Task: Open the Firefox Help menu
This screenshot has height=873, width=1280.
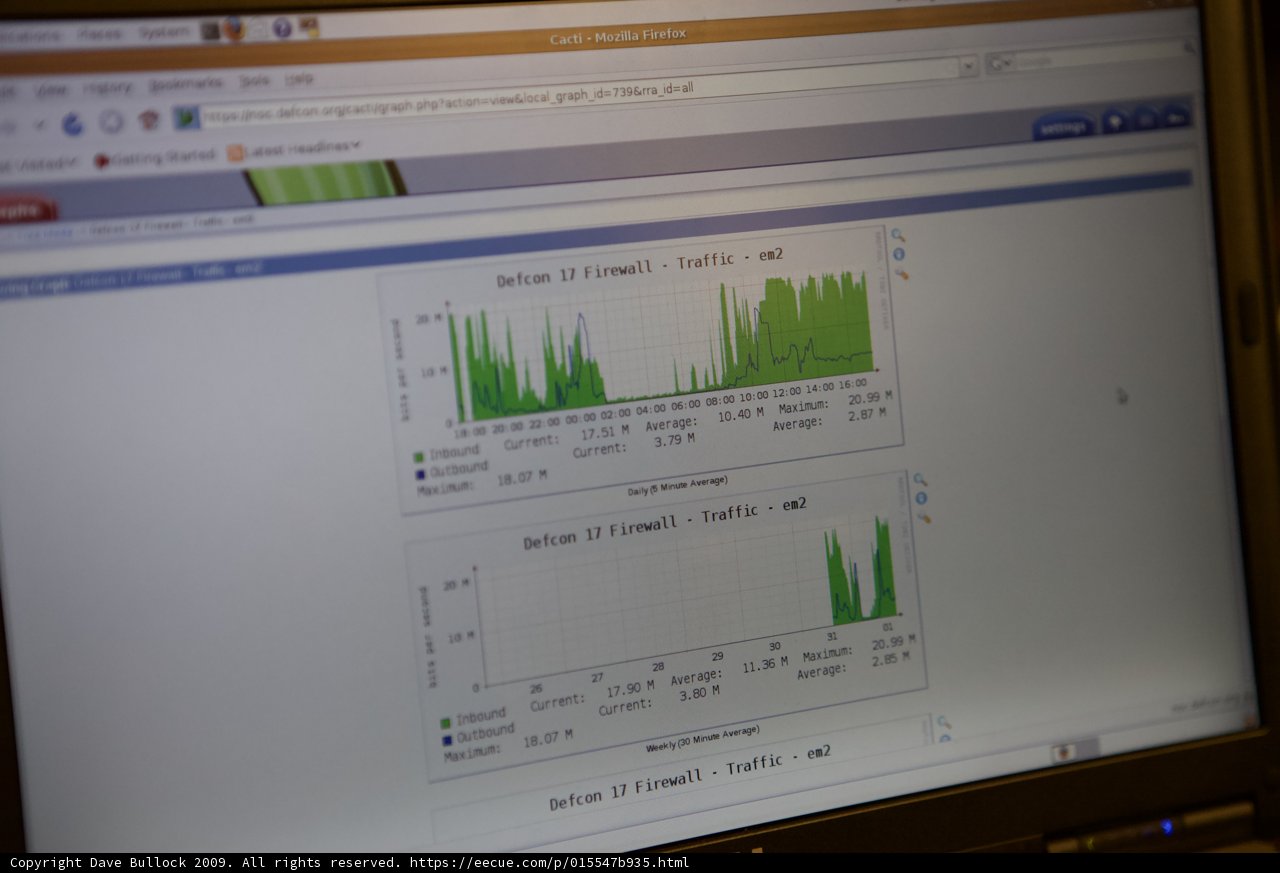Action: pyautogui.click(x=299, y=79)
